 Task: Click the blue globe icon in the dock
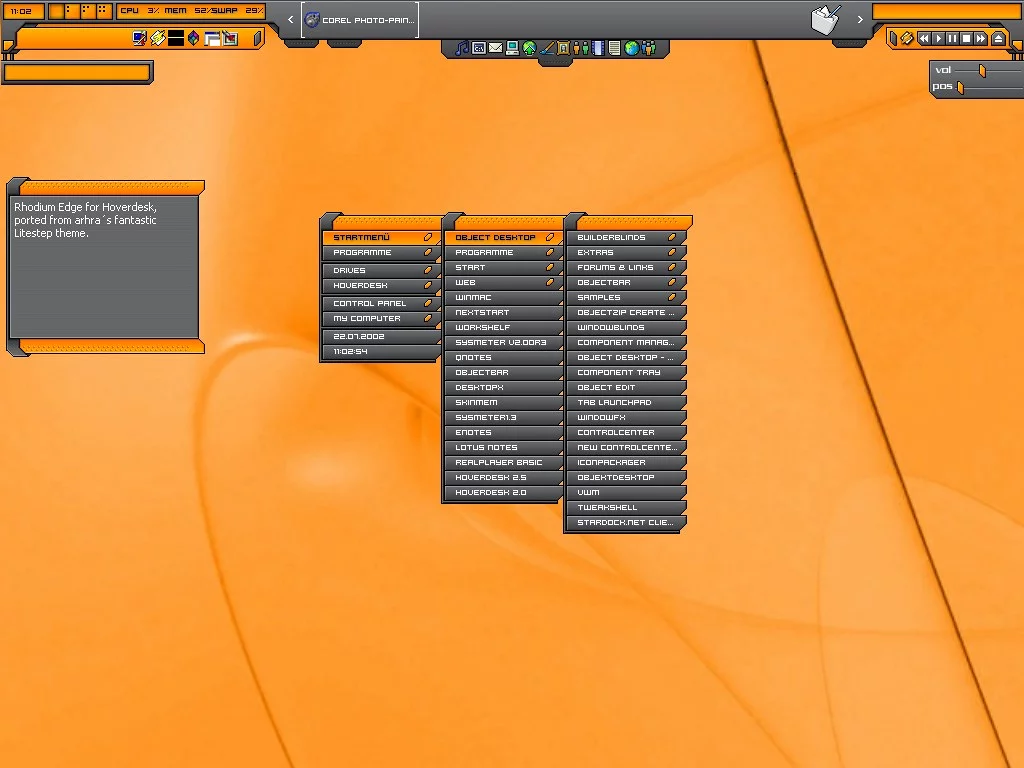point(631,48)
